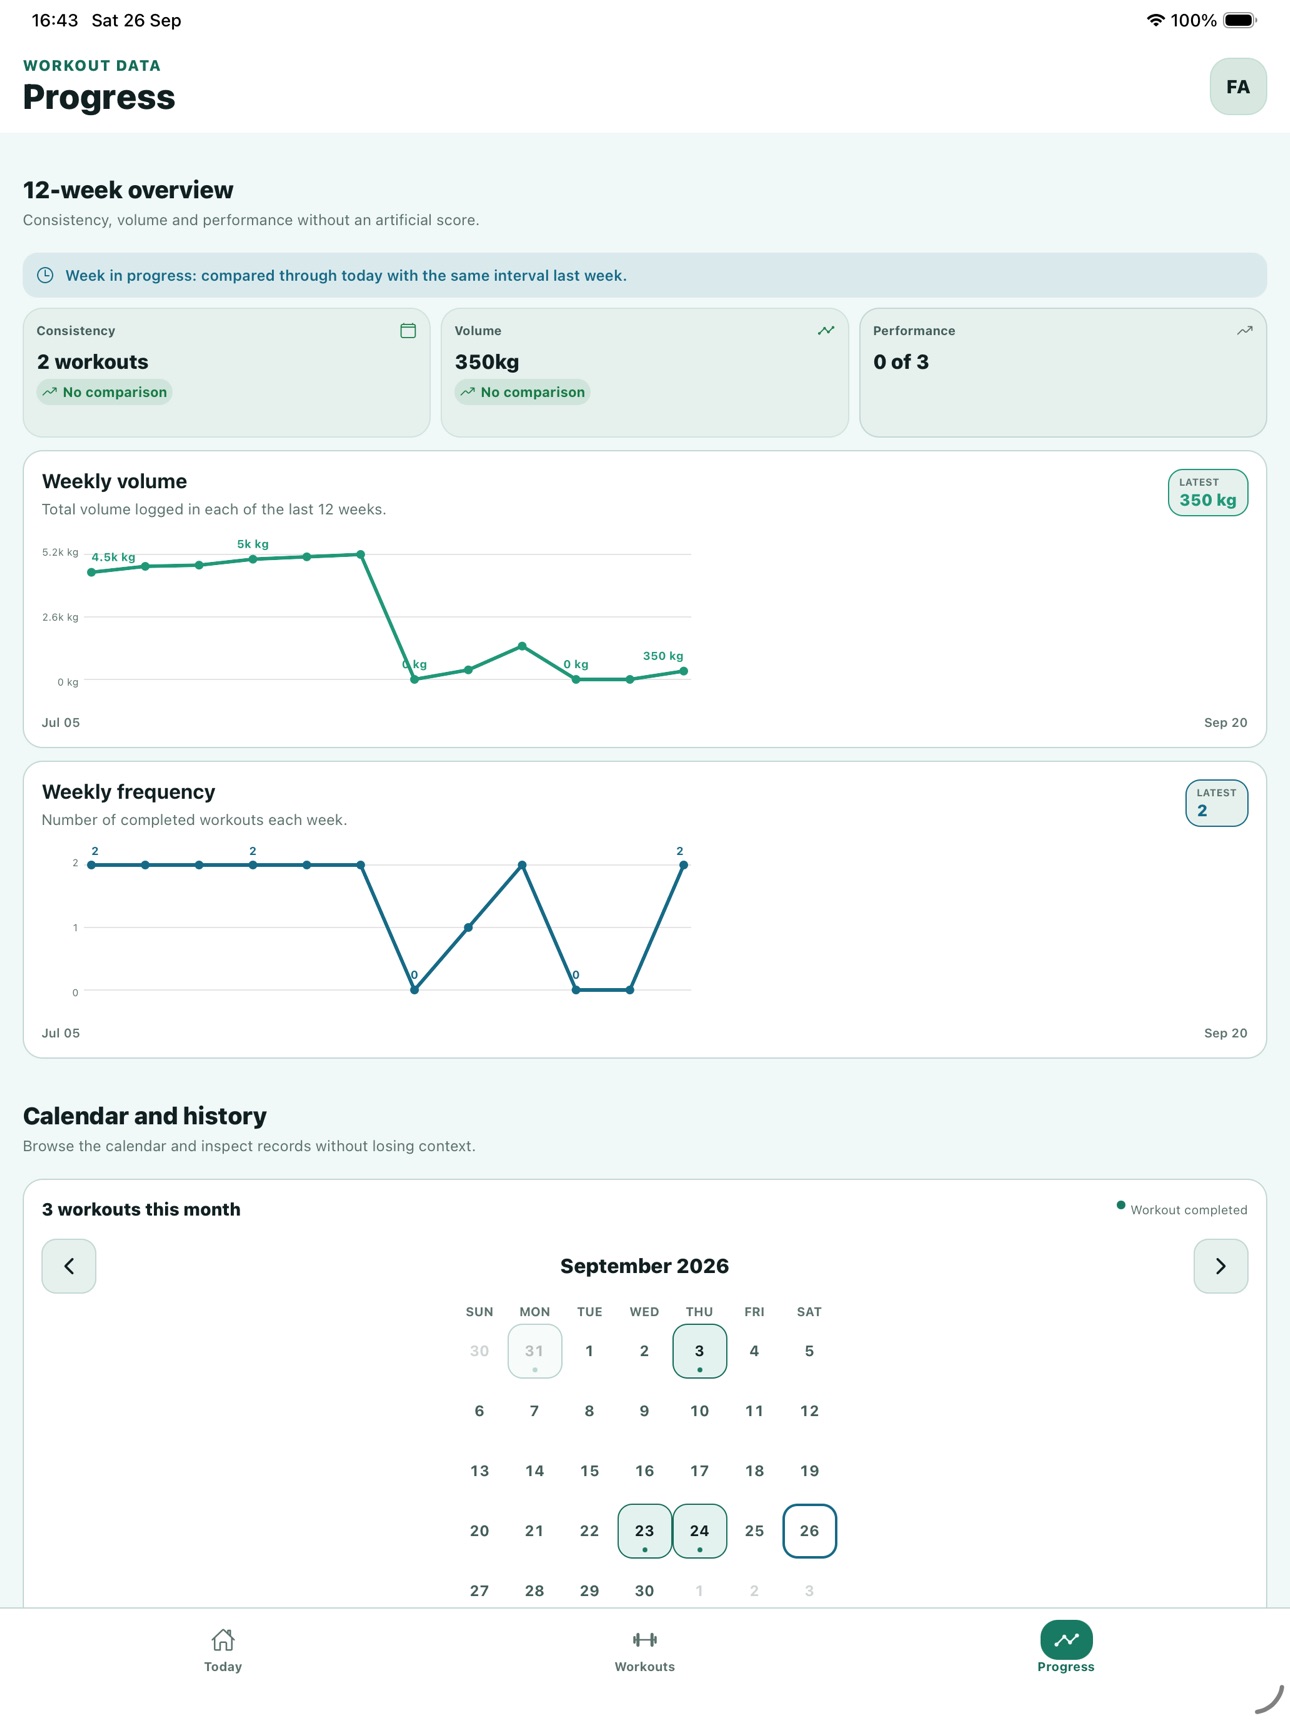Tap the 'No comparison' tag under 350kg

coord(523,392)
